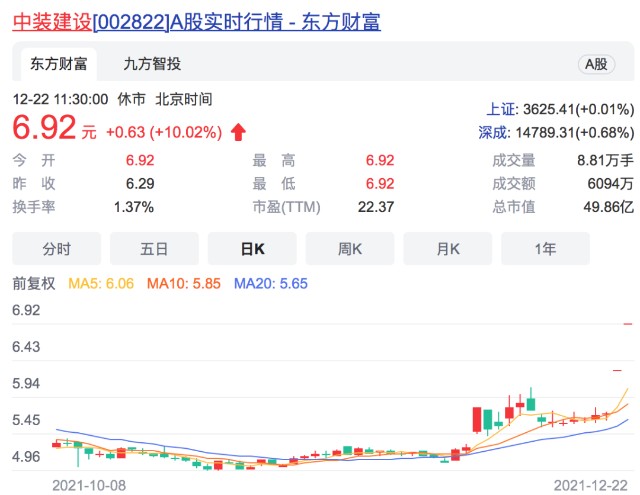The image size is (640, 495).
Task: Click the 成交额 value 6094万
Action: [x=611, y=184]
